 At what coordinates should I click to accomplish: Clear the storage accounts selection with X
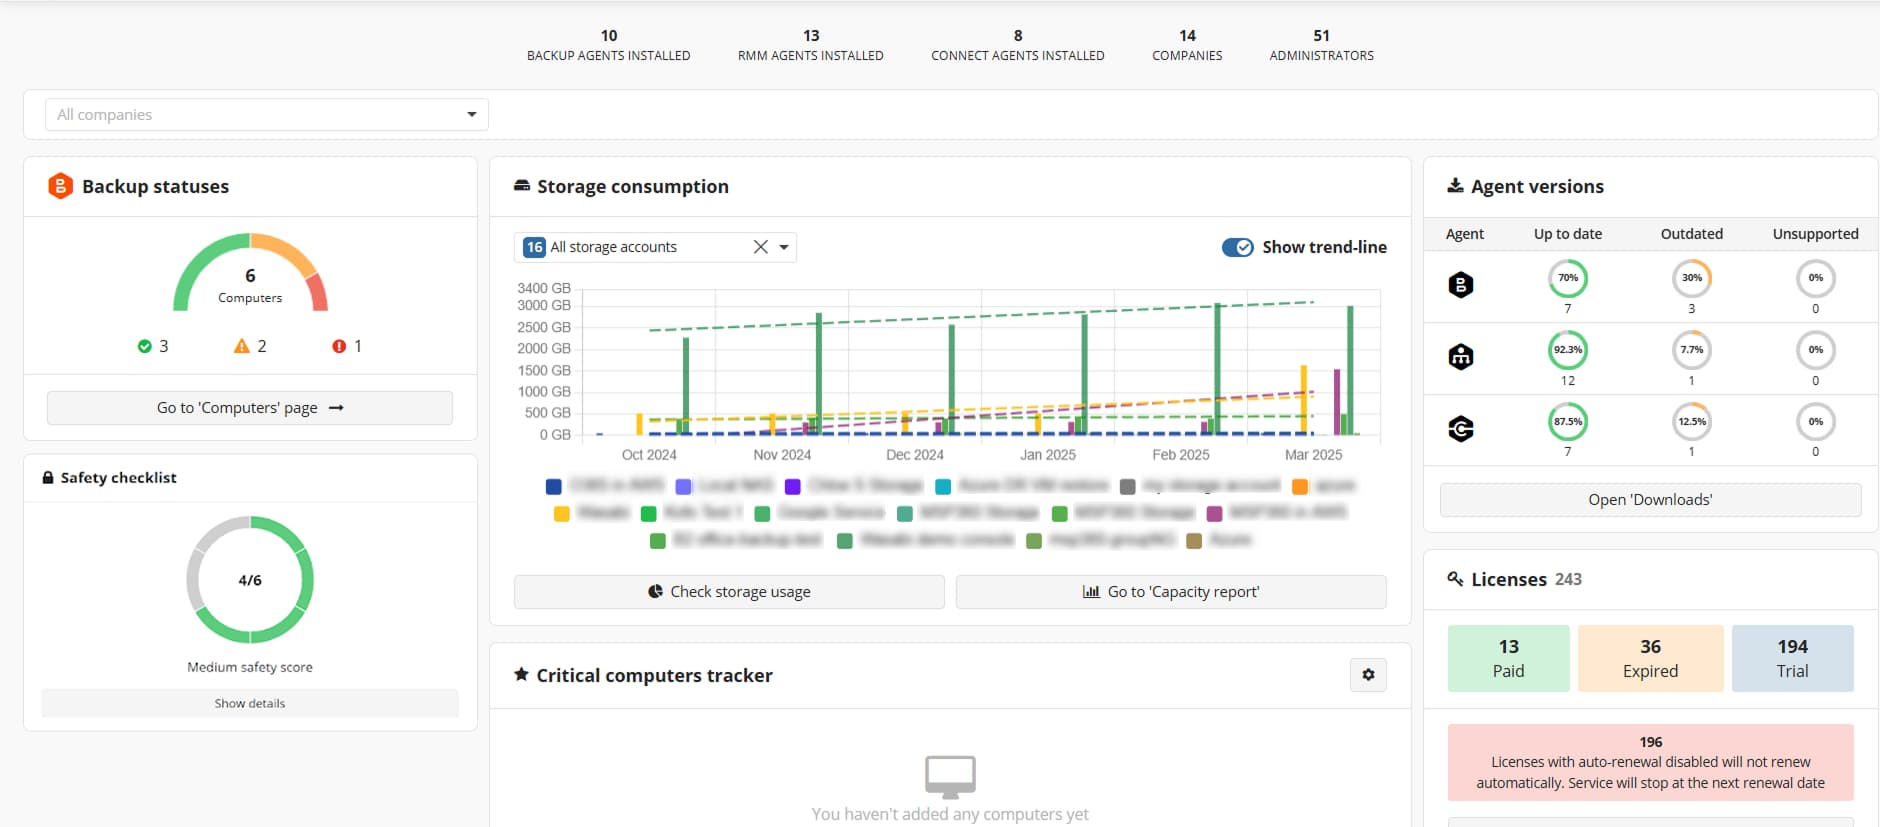(x=760, y=247)
